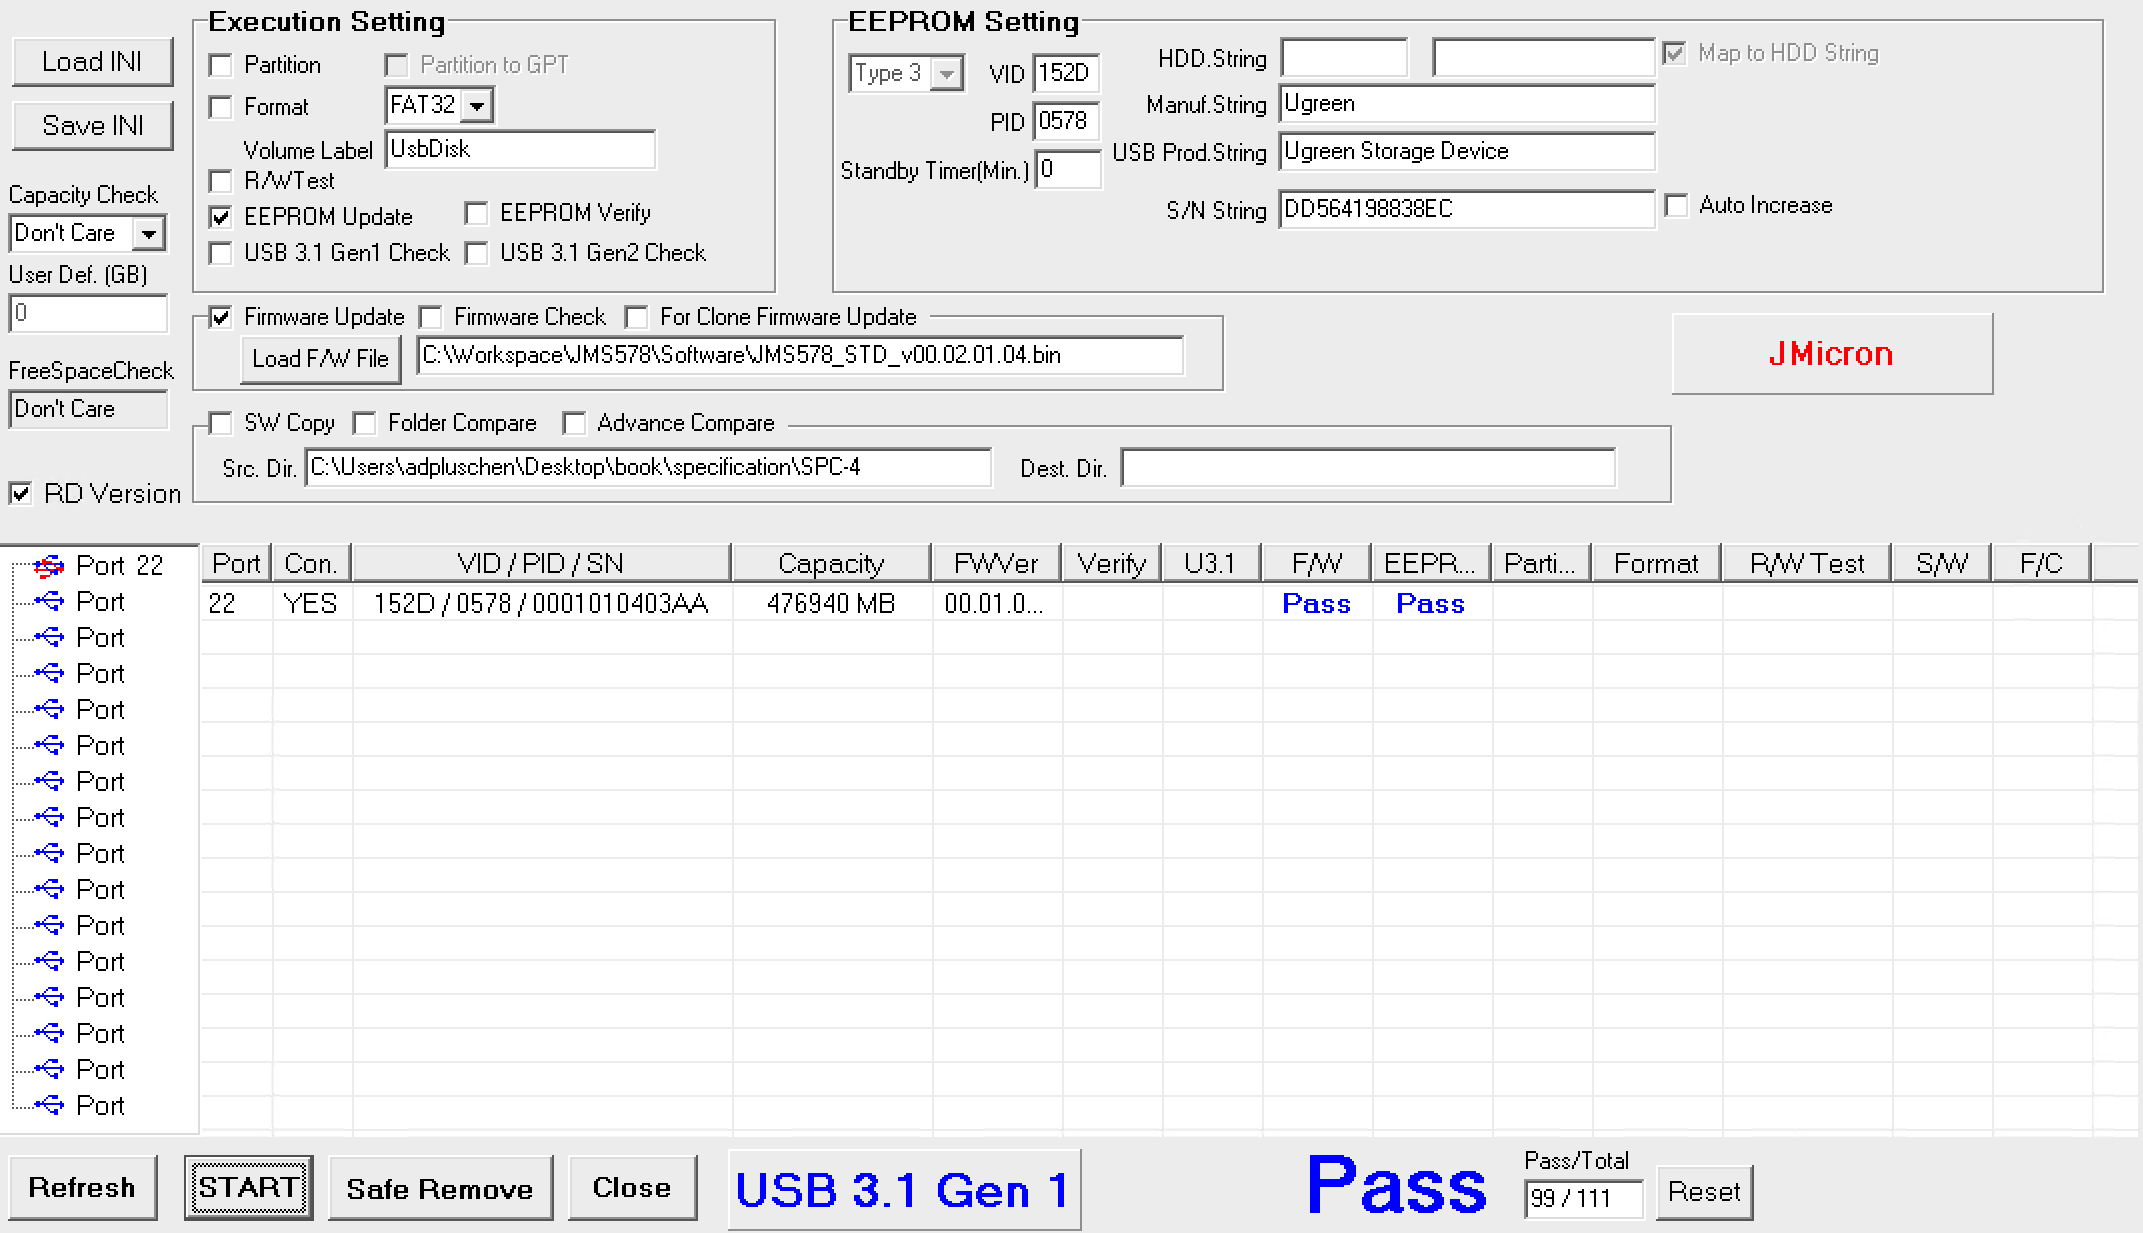Check USB 3.1 Gen1 Check box

pos(221,254)
